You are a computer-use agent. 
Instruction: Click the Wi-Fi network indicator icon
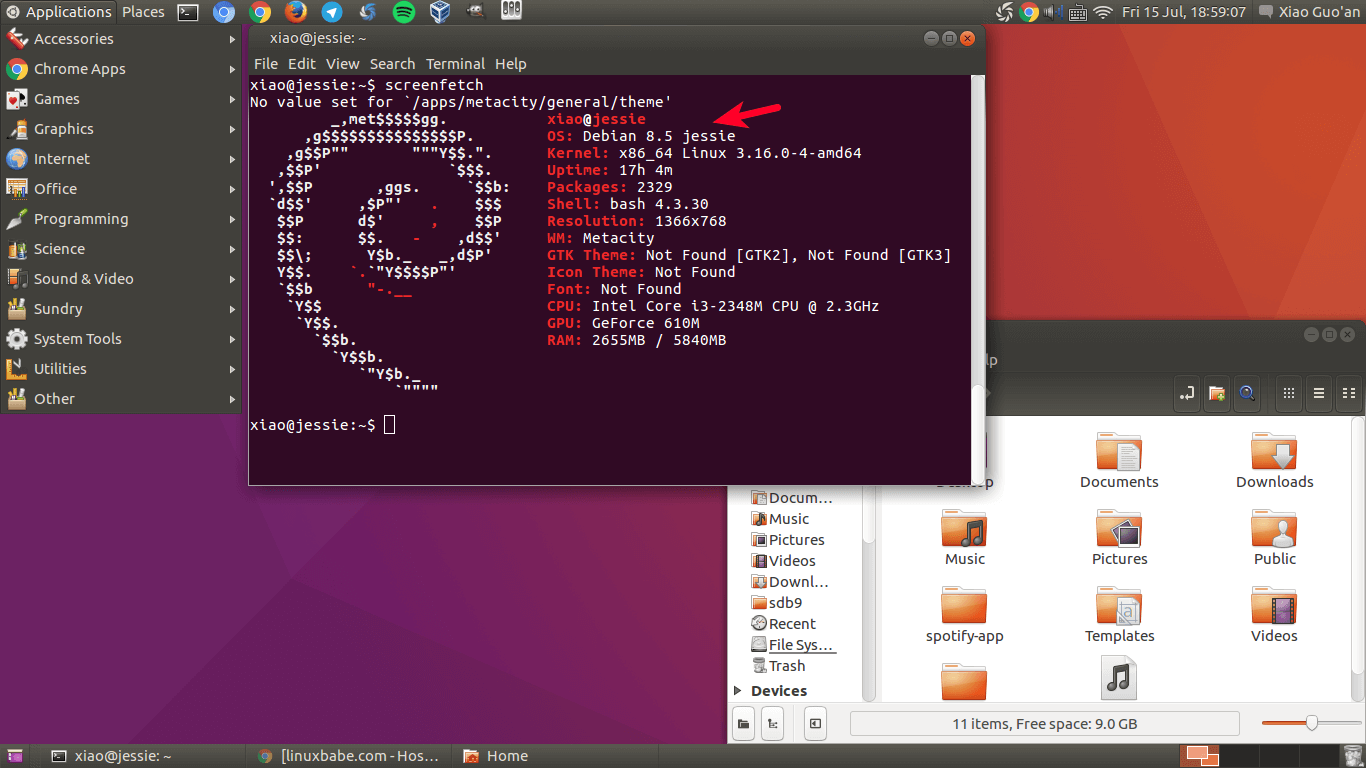[x=1103, y=12]
